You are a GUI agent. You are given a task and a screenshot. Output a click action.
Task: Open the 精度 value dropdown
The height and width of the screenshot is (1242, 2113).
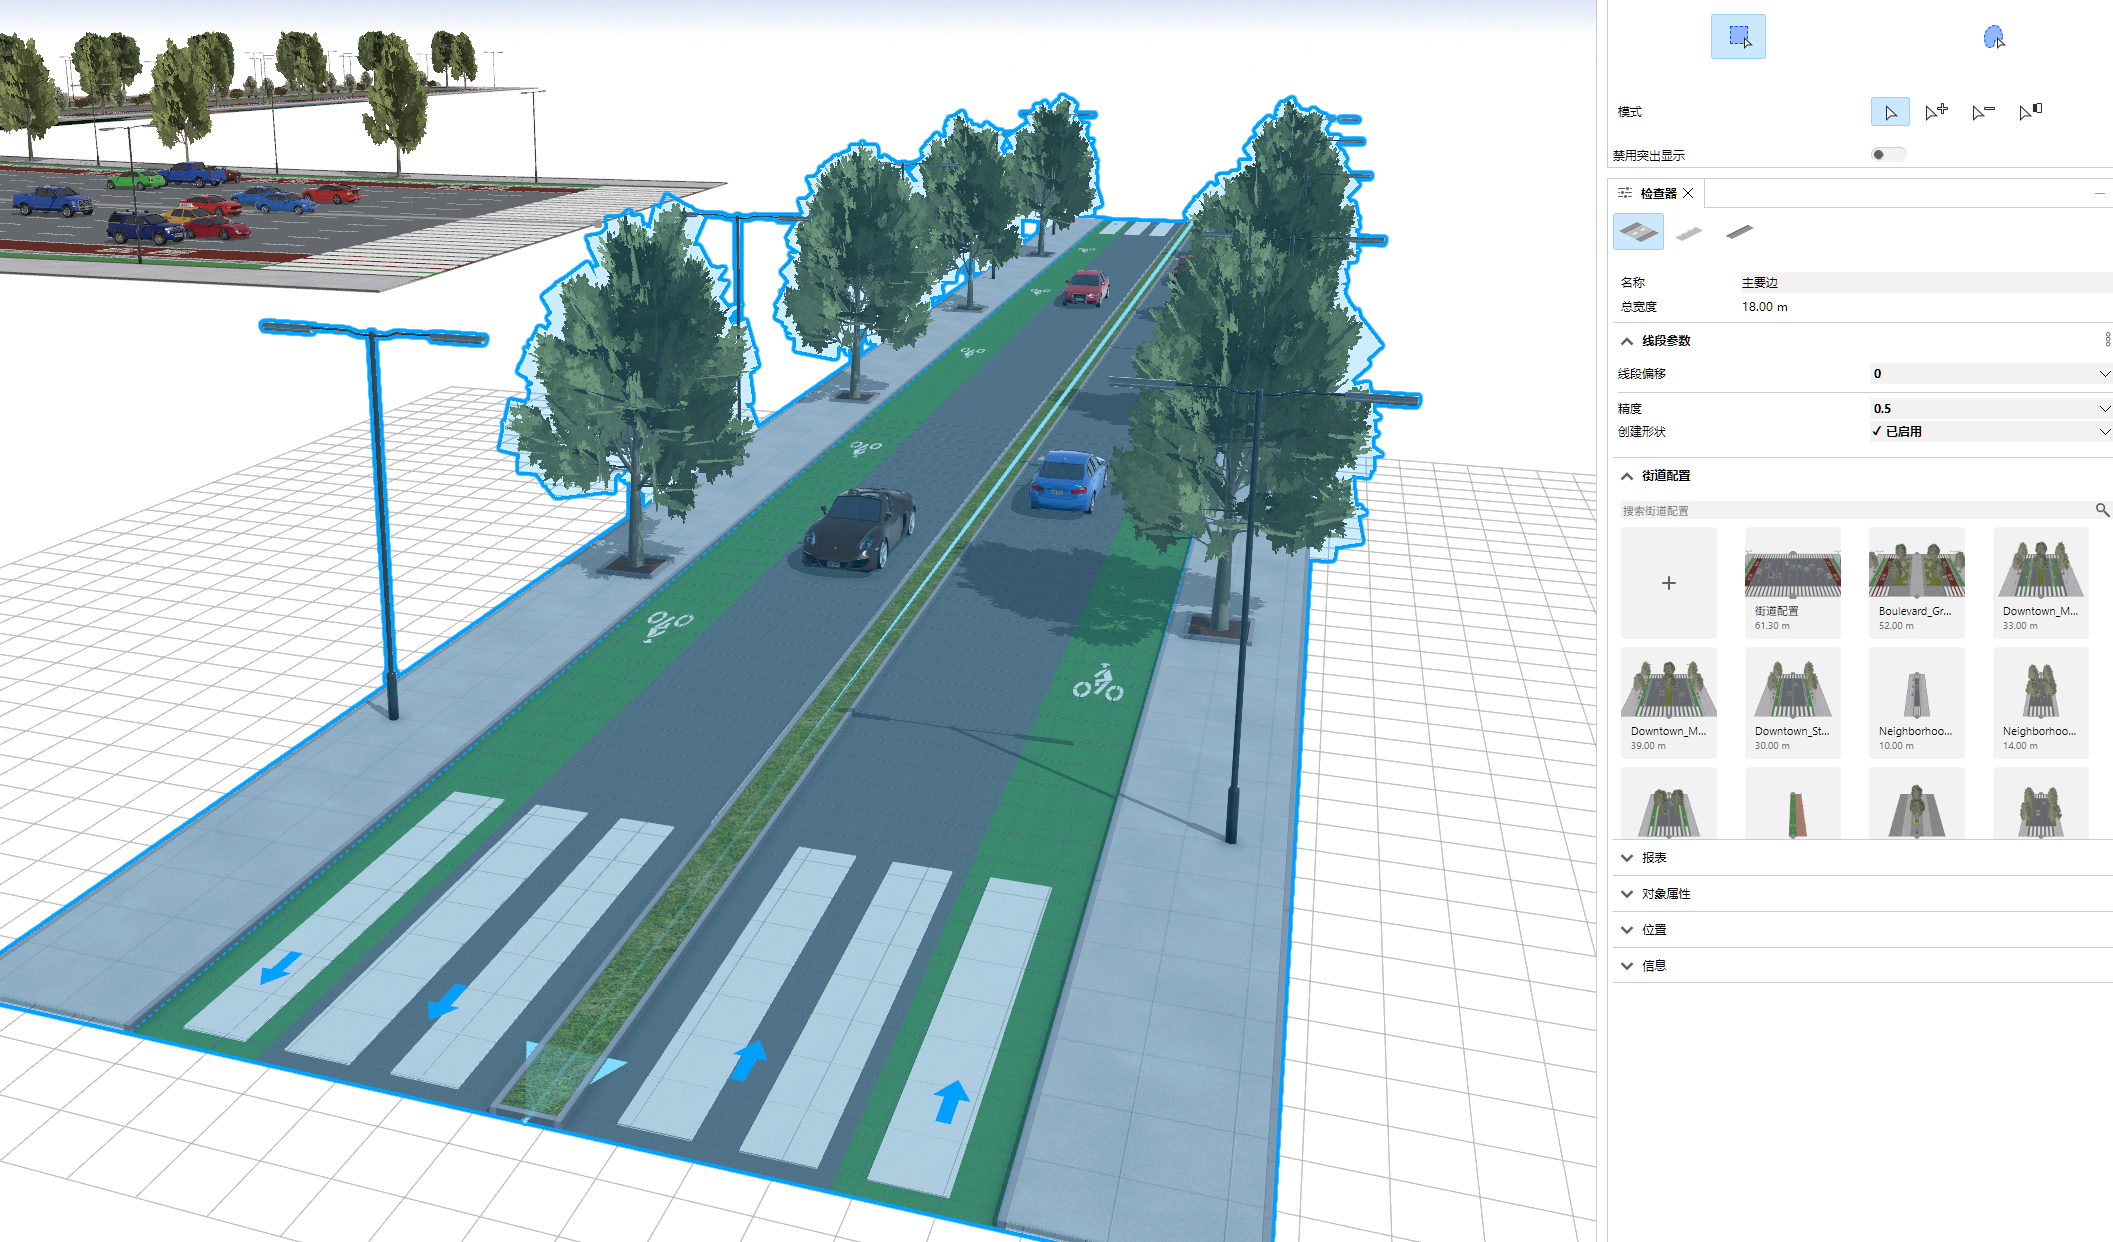pos(2104,409)
